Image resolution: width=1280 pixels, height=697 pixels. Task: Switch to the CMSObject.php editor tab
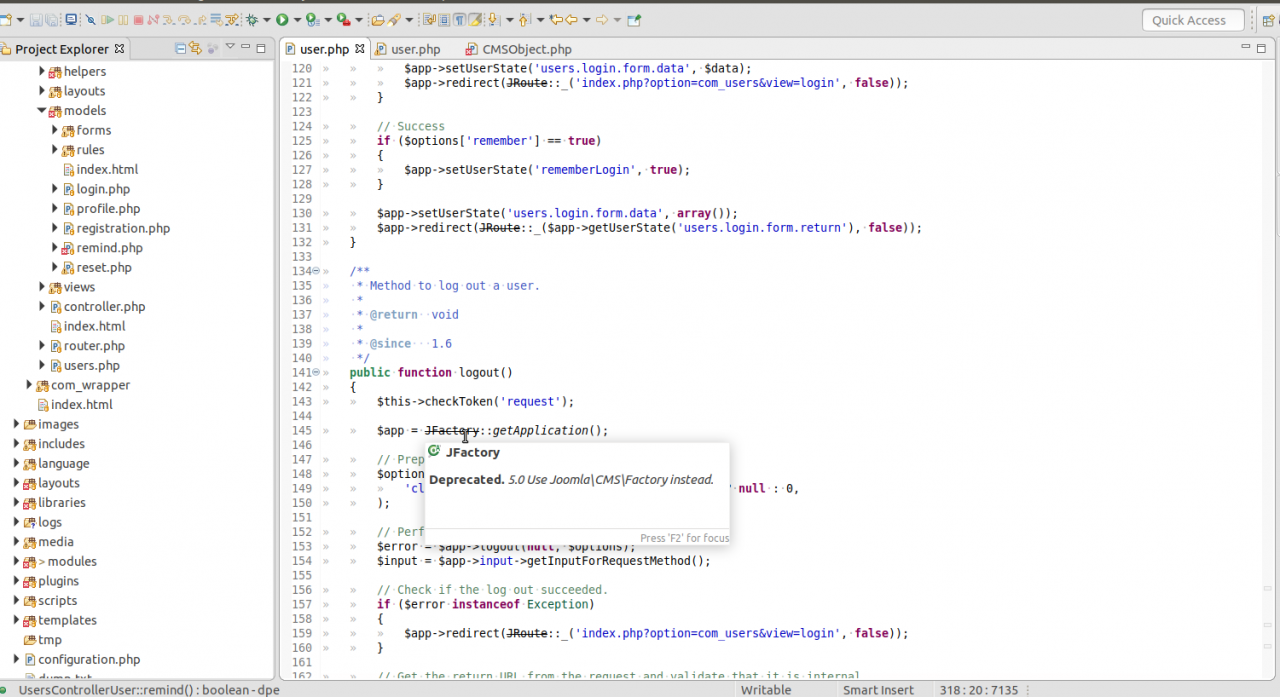pos(526,49)
